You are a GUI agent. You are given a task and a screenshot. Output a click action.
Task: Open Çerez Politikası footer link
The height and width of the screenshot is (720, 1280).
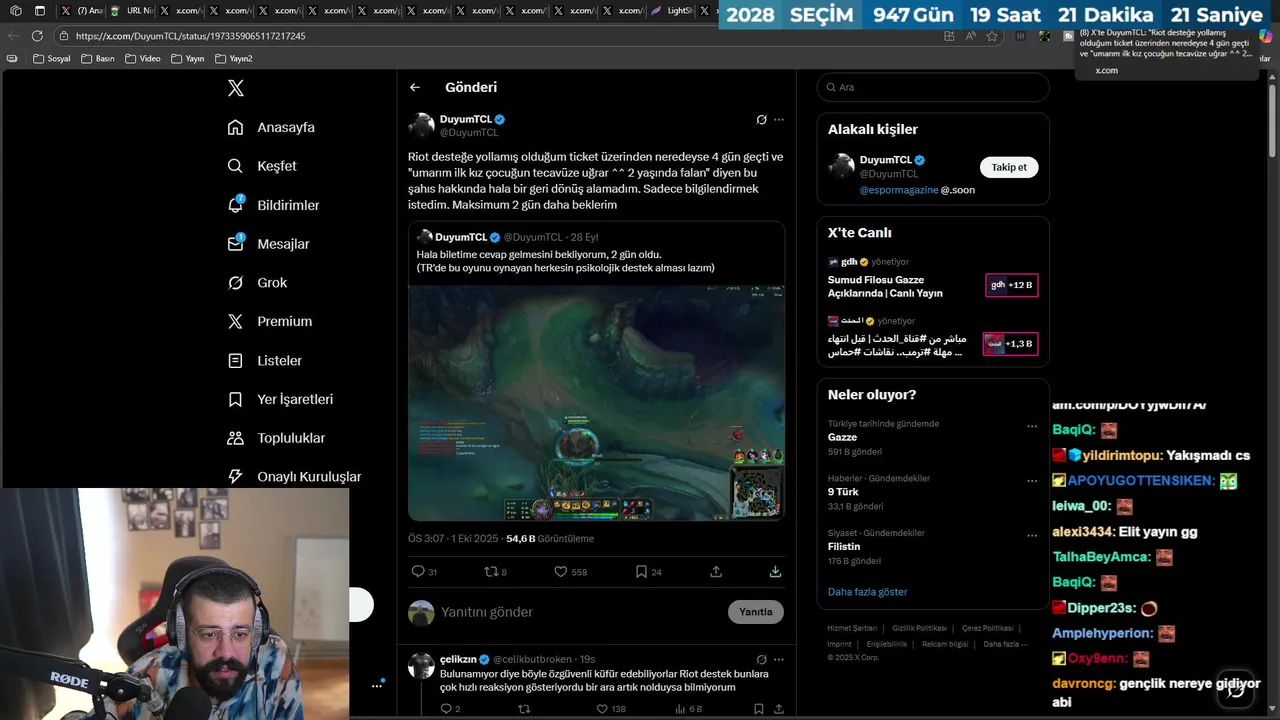pyautogui.click(x=988, y=628)
